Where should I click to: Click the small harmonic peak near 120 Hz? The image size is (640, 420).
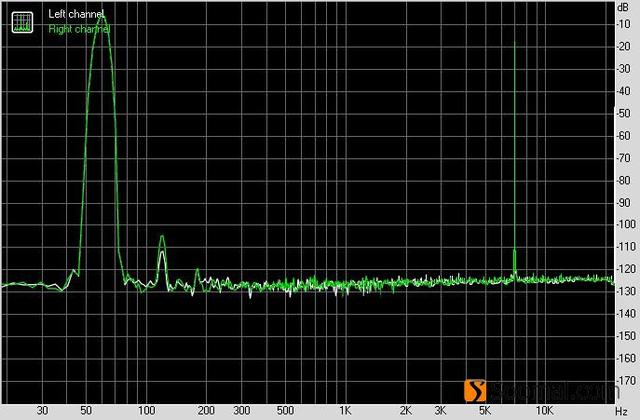[162, 240]
